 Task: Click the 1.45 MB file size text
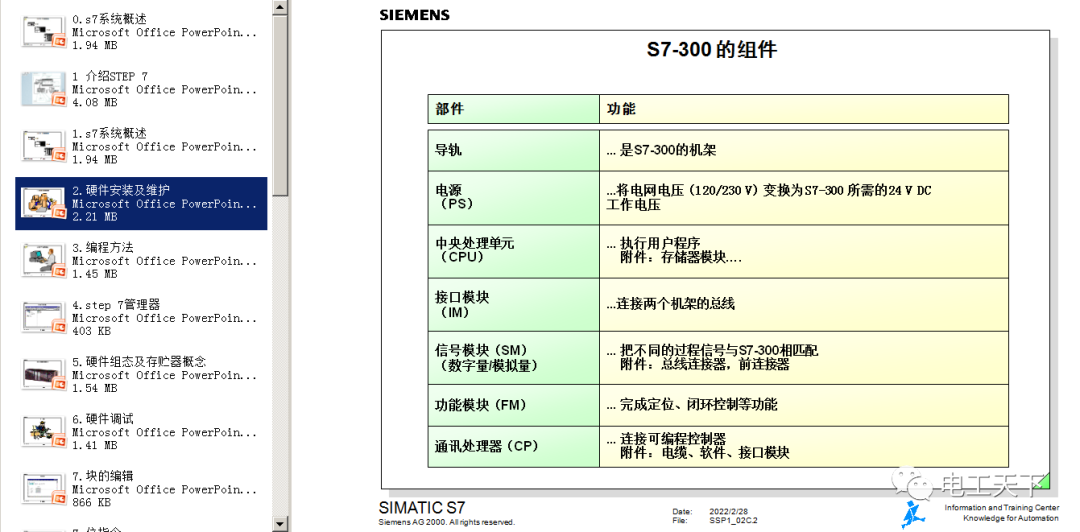pyautogui.click(x=94, y=274)
